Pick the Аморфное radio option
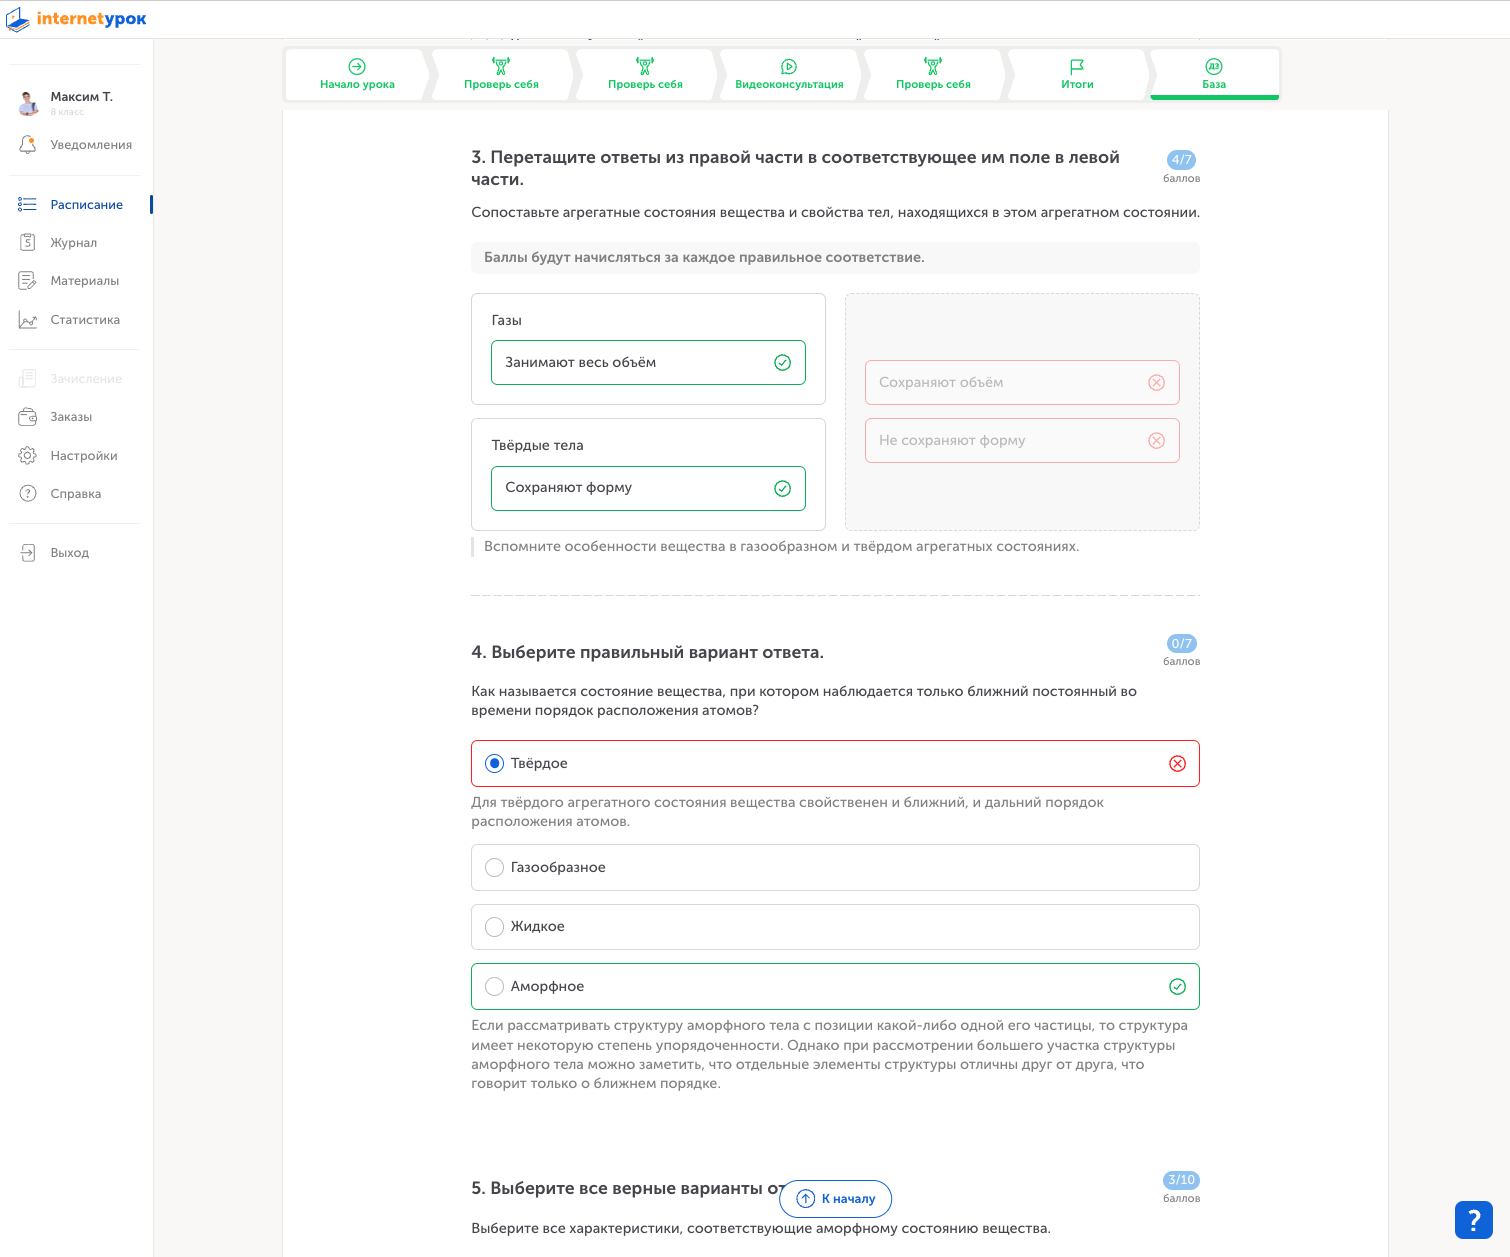 (x=494, y=987)
